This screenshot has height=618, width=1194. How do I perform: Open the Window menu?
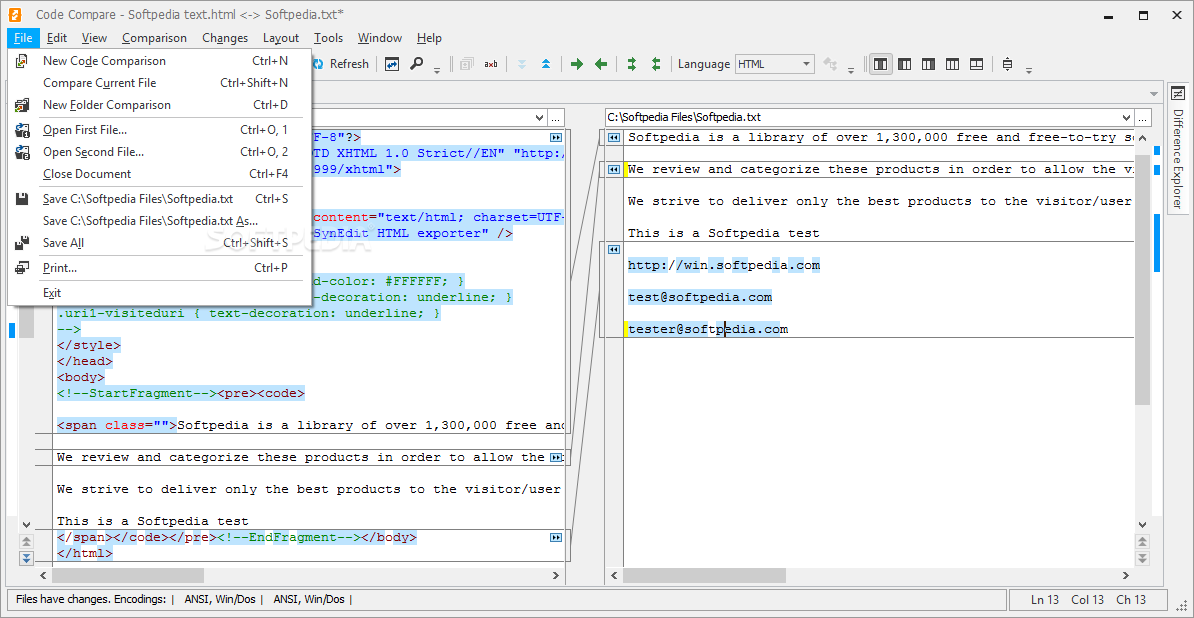click(379, 38)
